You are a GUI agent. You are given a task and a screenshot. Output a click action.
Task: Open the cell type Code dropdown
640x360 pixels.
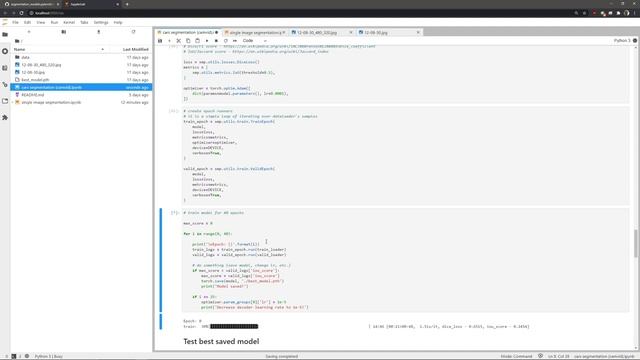[255, 41]
